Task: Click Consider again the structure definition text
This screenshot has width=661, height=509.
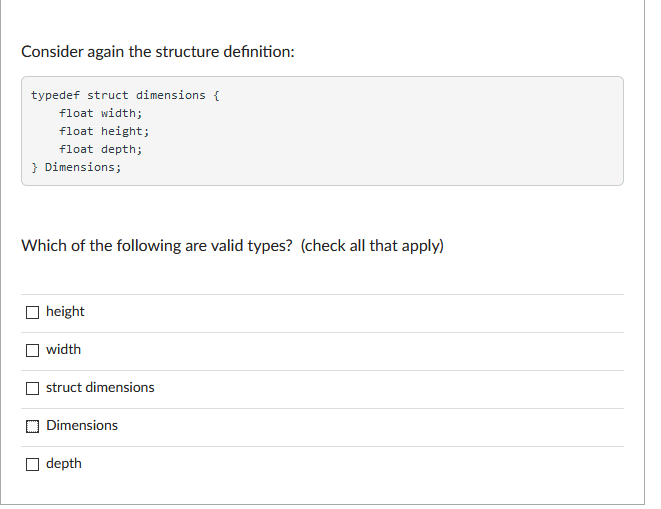Action: [x=158, y=52]
